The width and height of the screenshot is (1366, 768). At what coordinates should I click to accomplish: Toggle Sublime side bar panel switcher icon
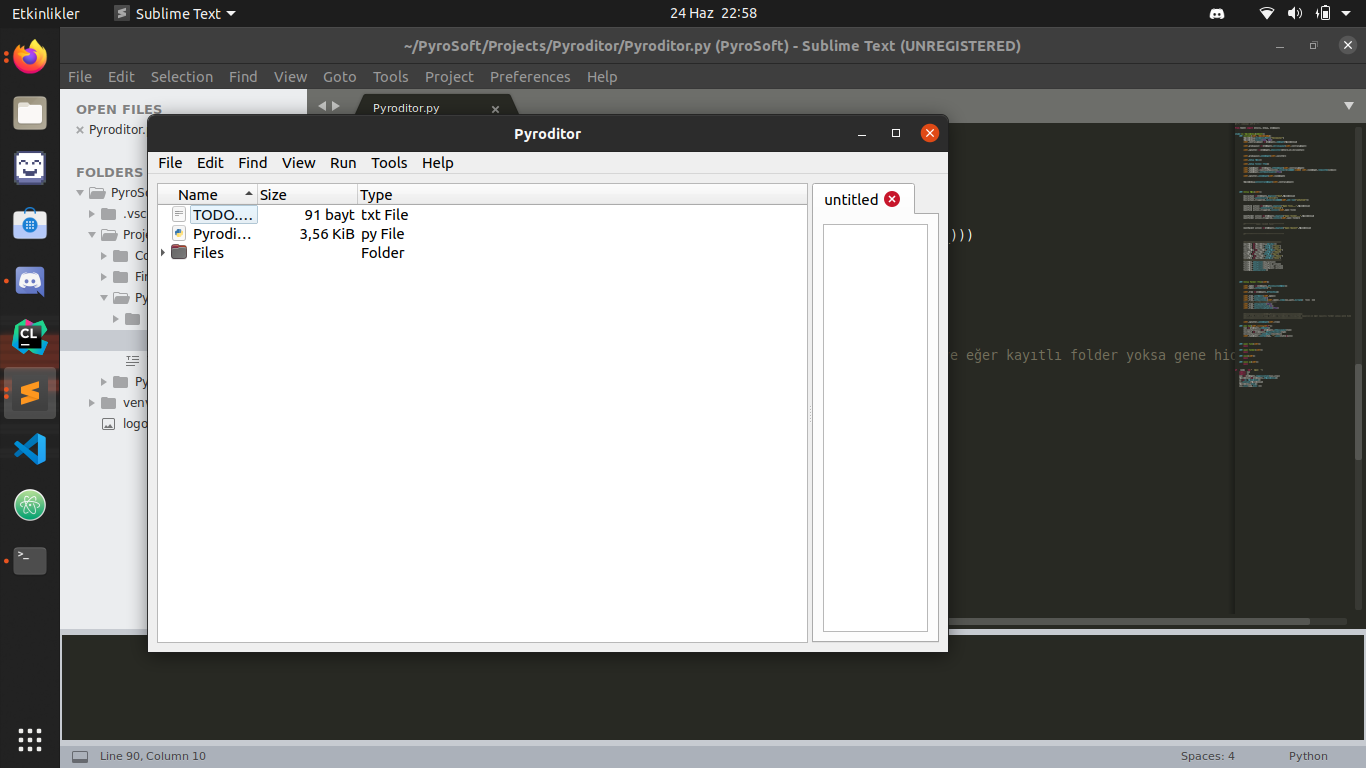point(80,756)
